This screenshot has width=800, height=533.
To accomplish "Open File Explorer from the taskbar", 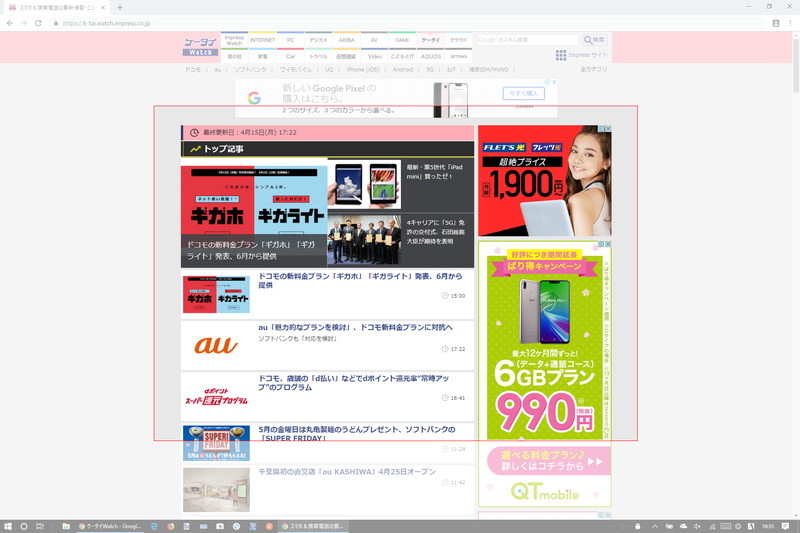I will coord(66,526).
